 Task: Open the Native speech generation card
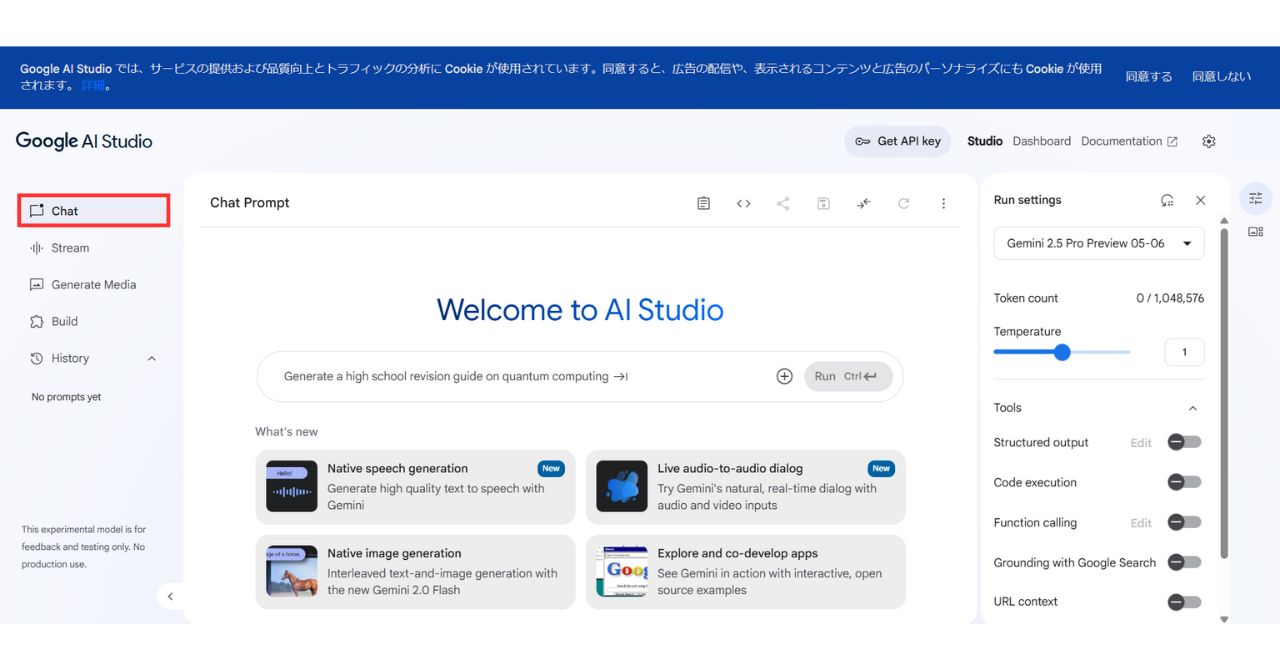(x=415, y=487)
